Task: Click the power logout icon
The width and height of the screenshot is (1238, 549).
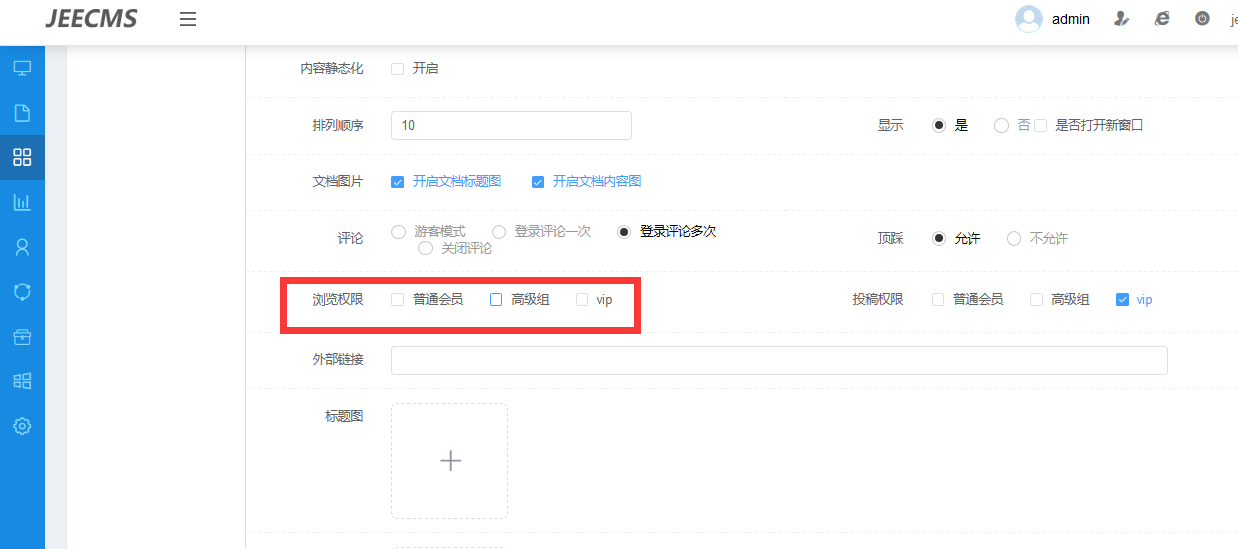Action: coord(1202,19)
